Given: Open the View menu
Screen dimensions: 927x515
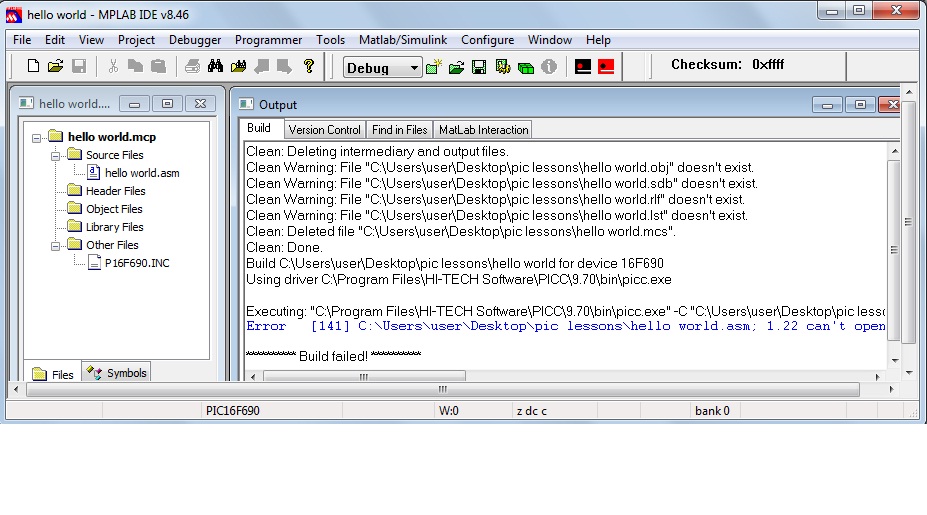Looking at the screenshot, I should click(91, 40).
